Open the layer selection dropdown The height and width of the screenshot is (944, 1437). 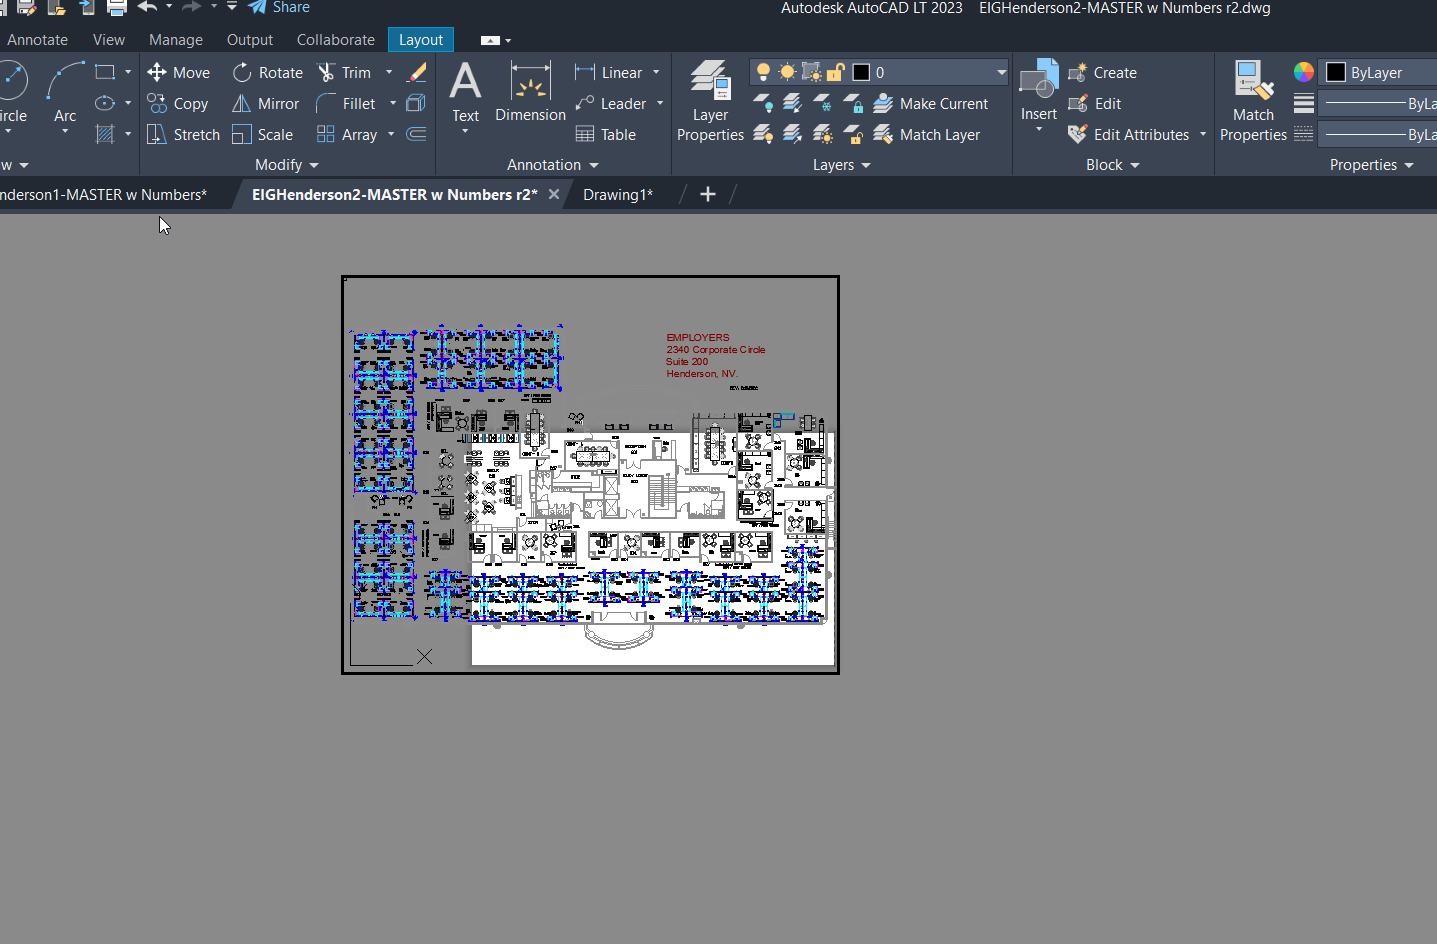(x=1001, y=72)
